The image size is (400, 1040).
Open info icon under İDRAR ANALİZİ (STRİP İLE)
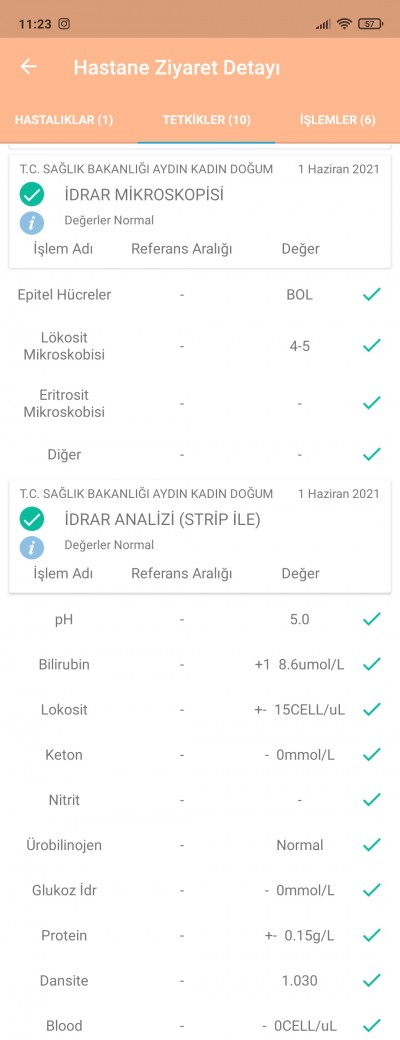tap(32, 547)
